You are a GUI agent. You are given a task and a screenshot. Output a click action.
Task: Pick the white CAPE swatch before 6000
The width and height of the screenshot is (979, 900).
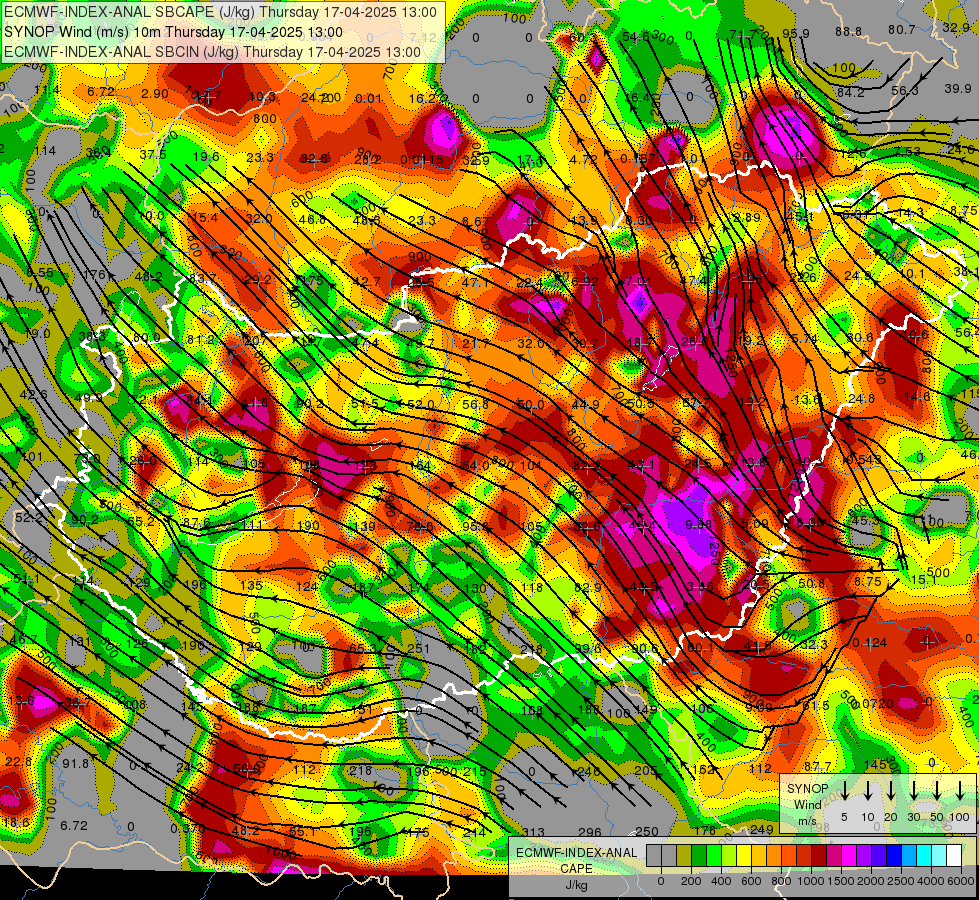(x=953, y=855)
